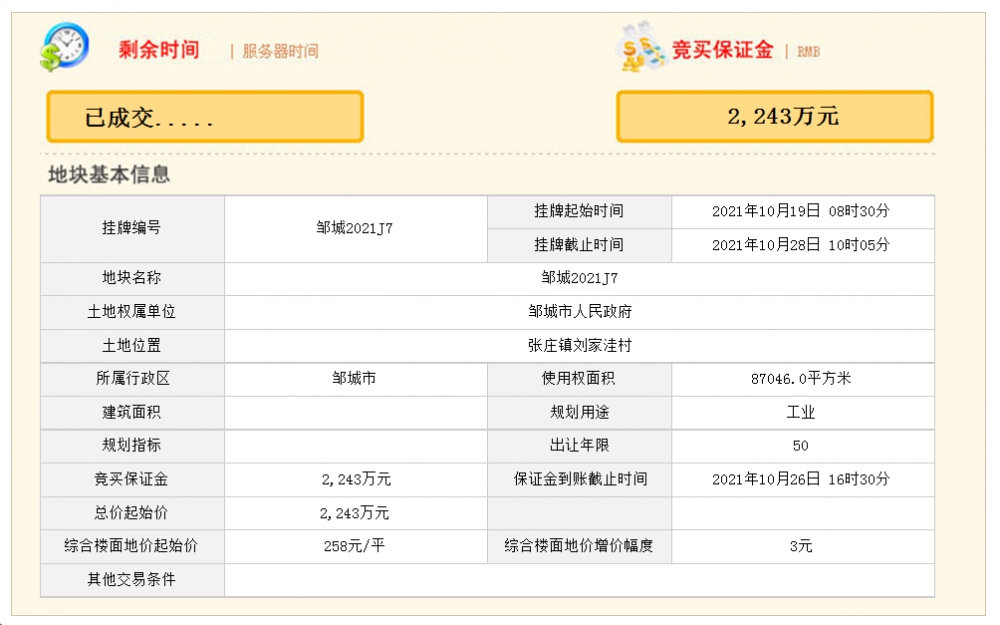Click 2,243万元 in the 总价起始价 row
1000x625 pixels.
coord(355,513)
